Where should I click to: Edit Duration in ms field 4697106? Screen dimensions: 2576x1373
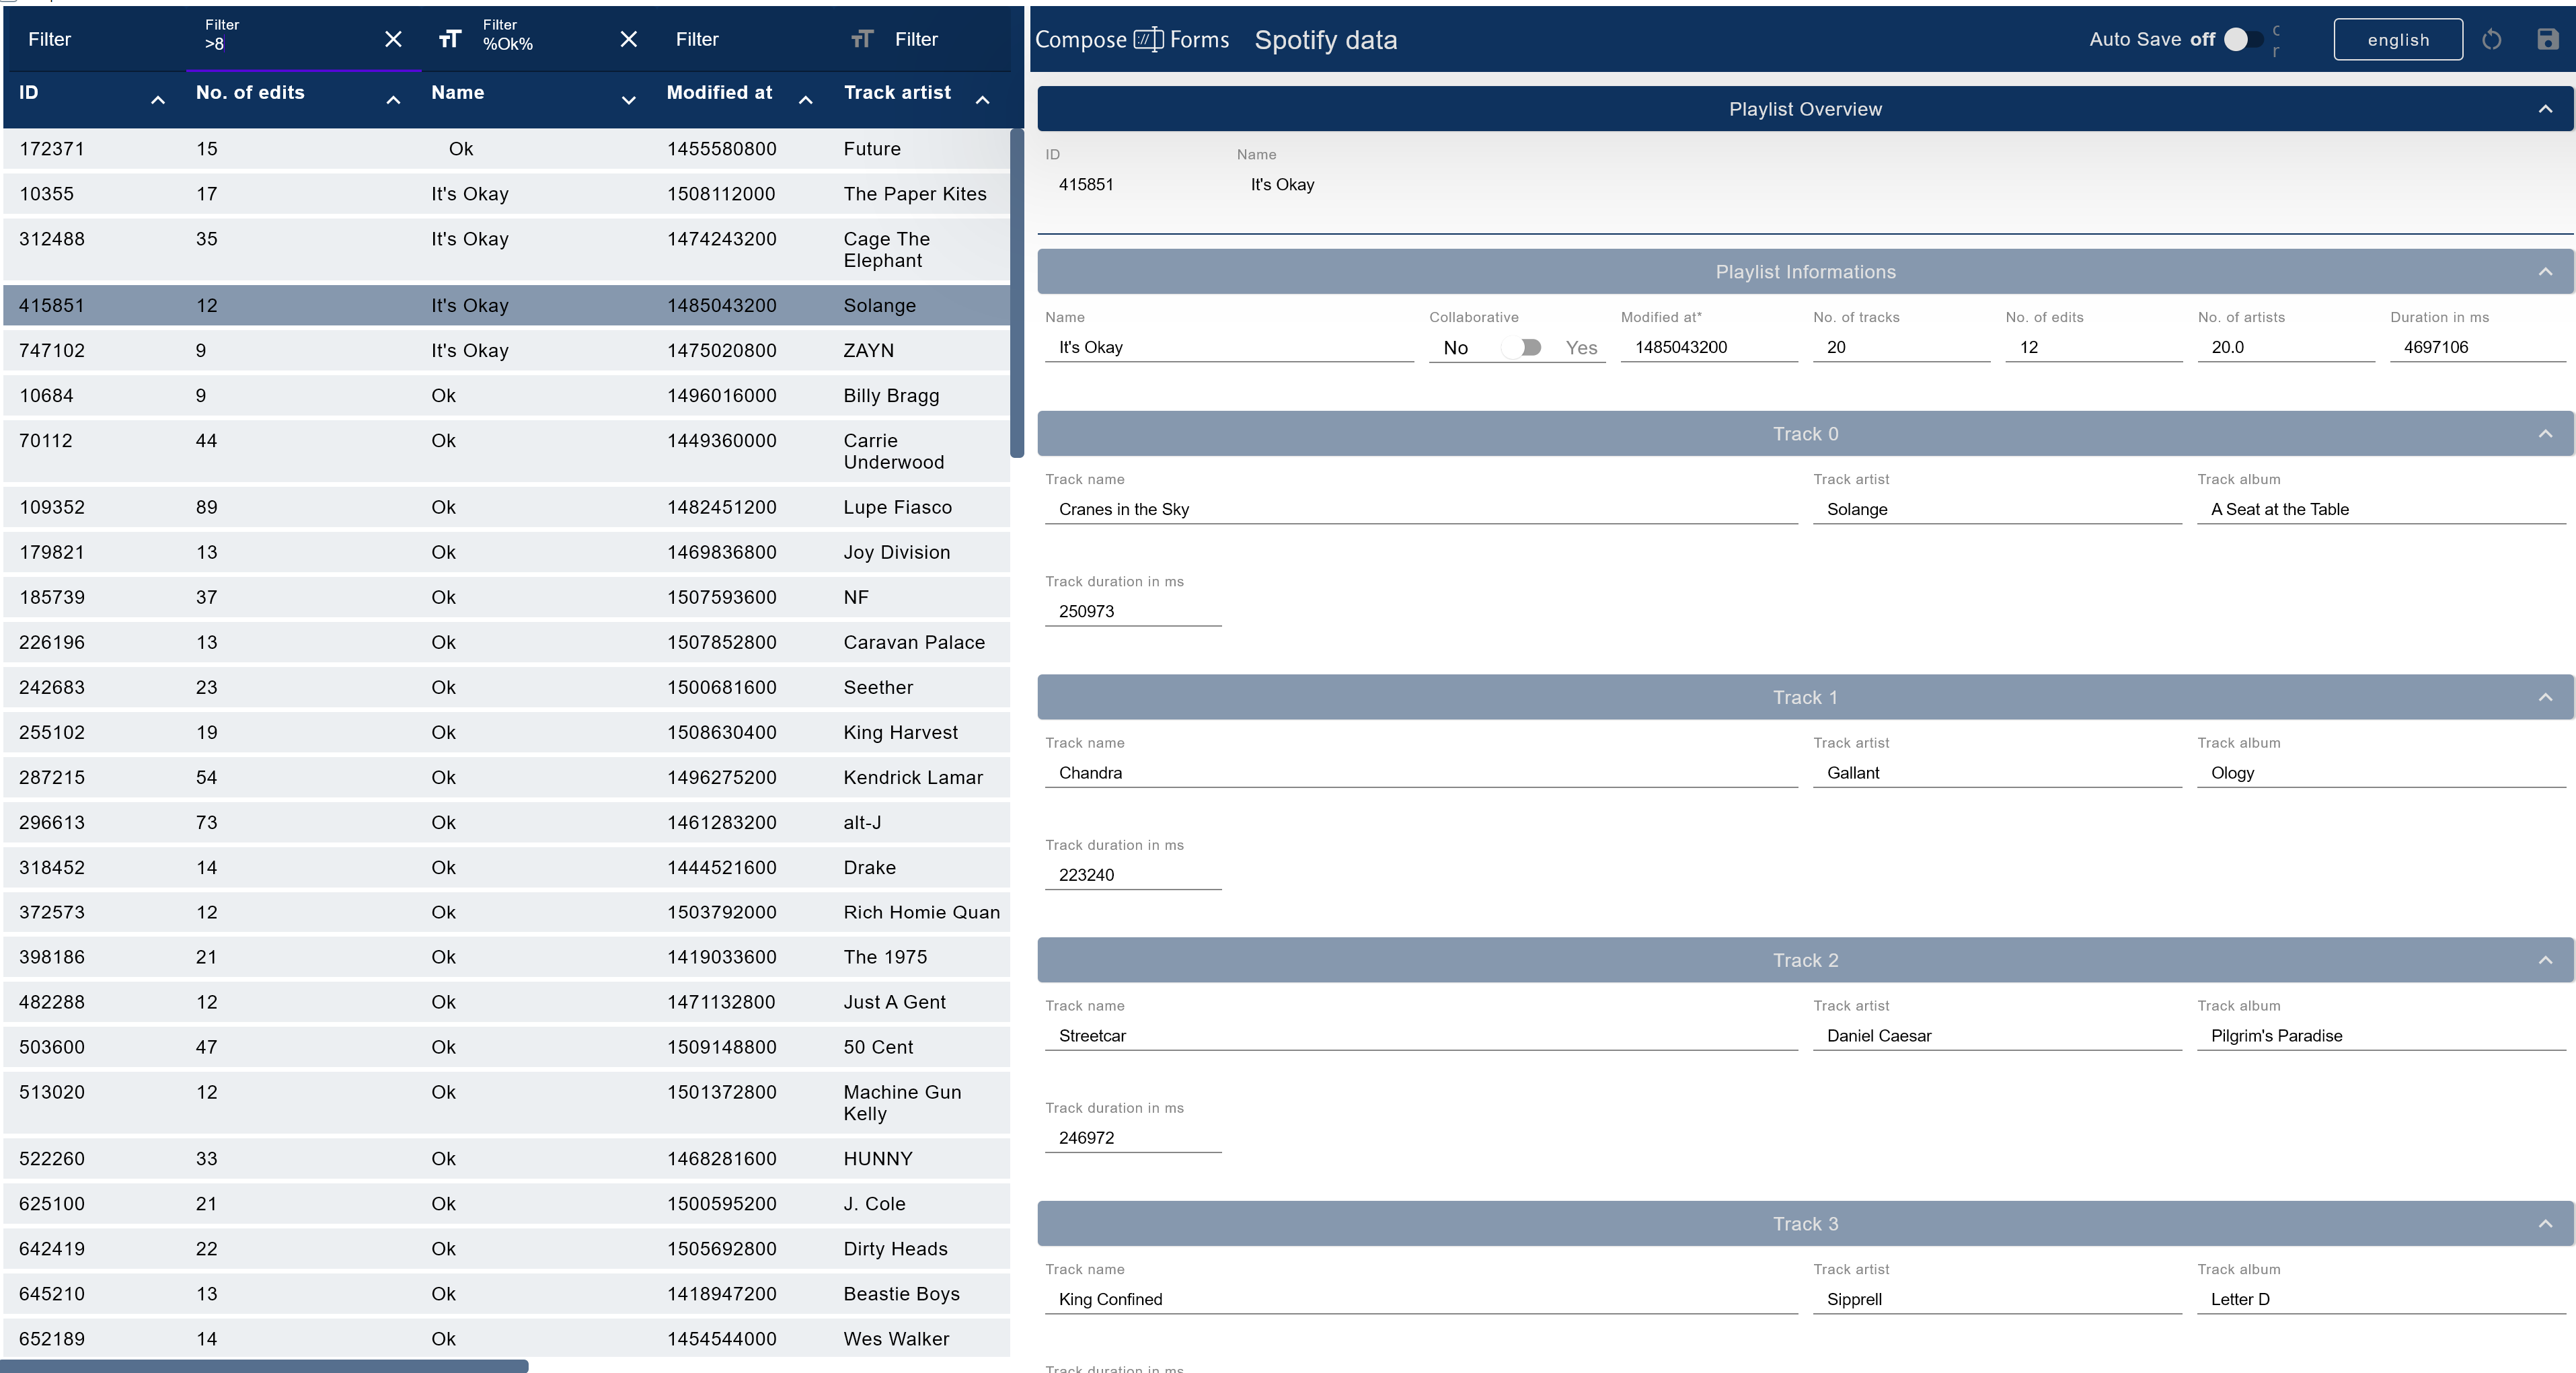[2478, 347]
